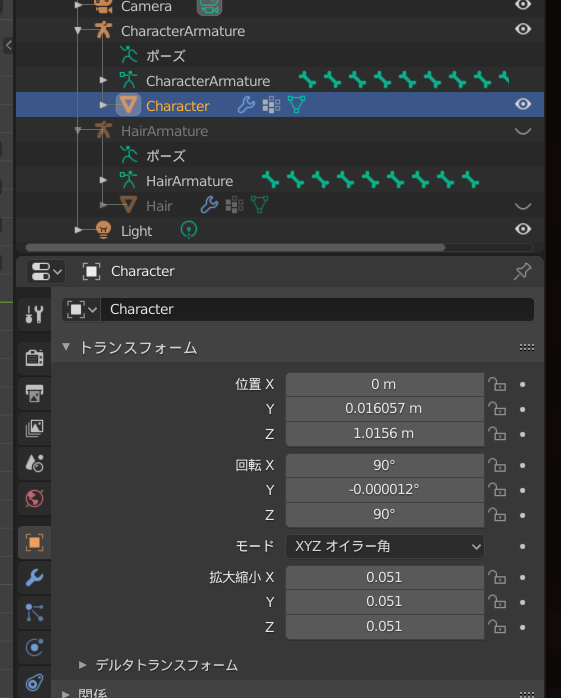Viewport: 561px width, 698px height.
Task: Open the Physics properties tab
Action: tap(34, 648)
